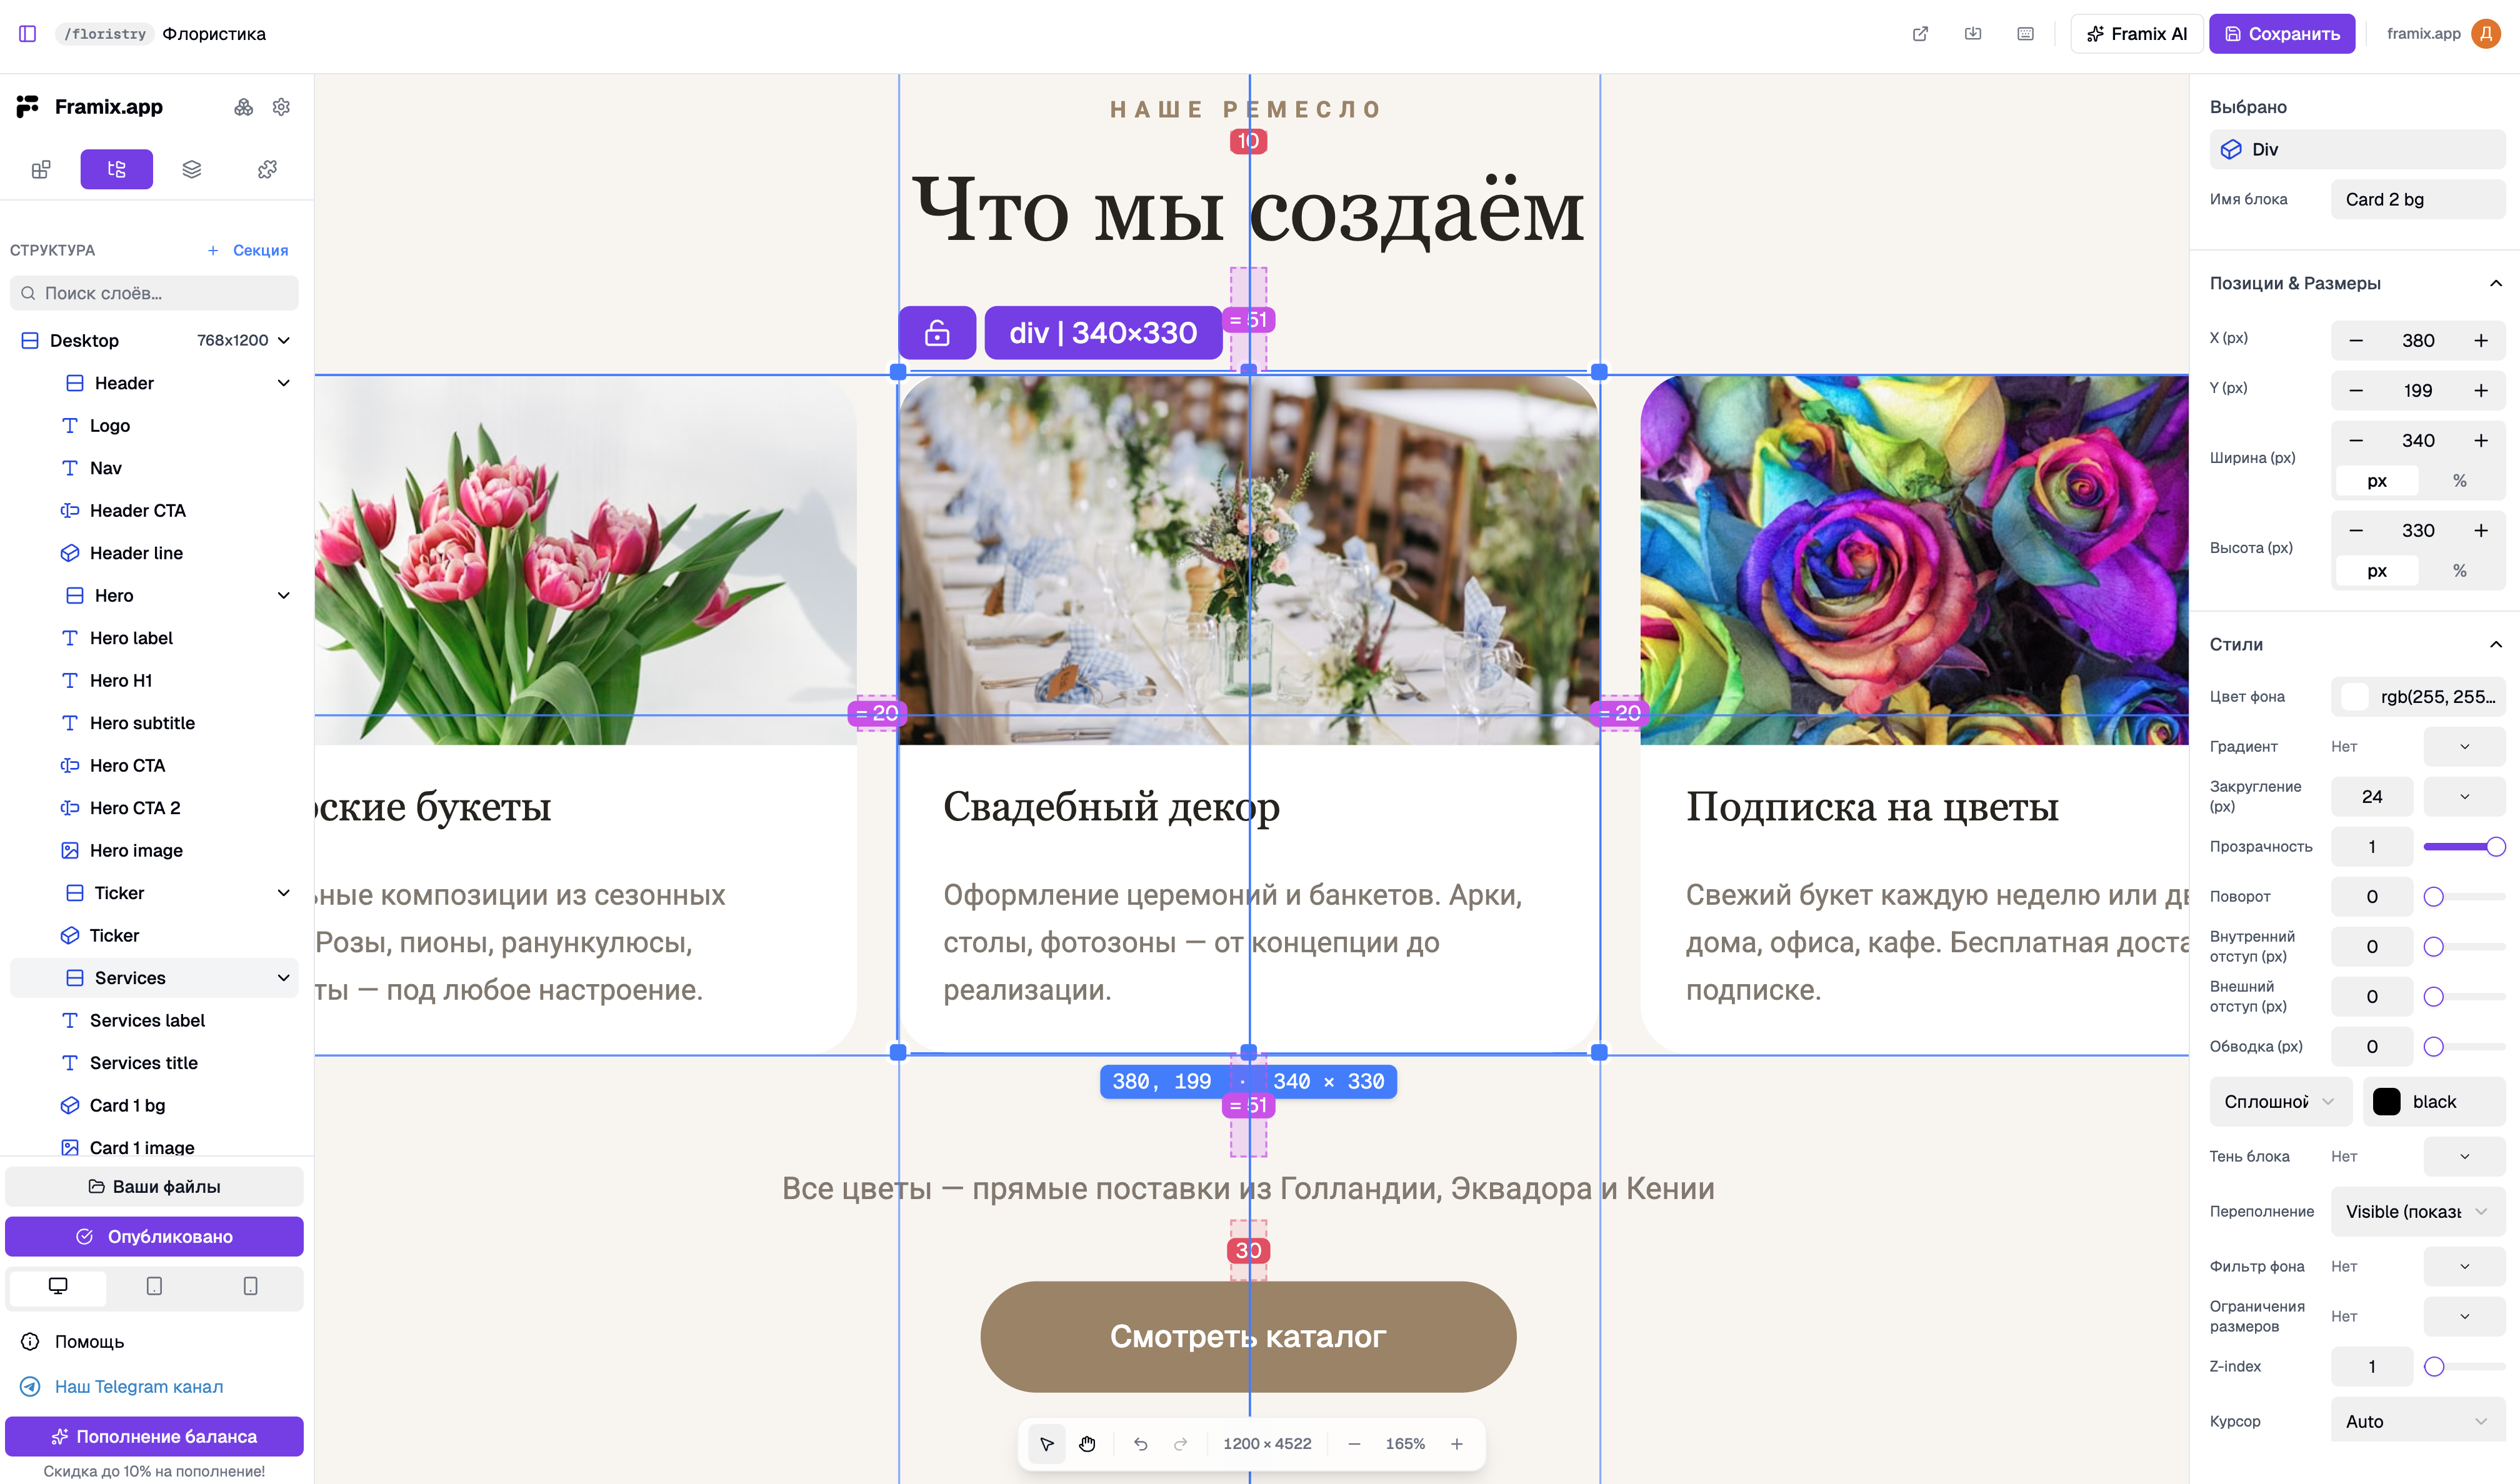2520x1484 pixels.
Task: Switch to the tablet view tab
Action: (x=154, y=1288)
